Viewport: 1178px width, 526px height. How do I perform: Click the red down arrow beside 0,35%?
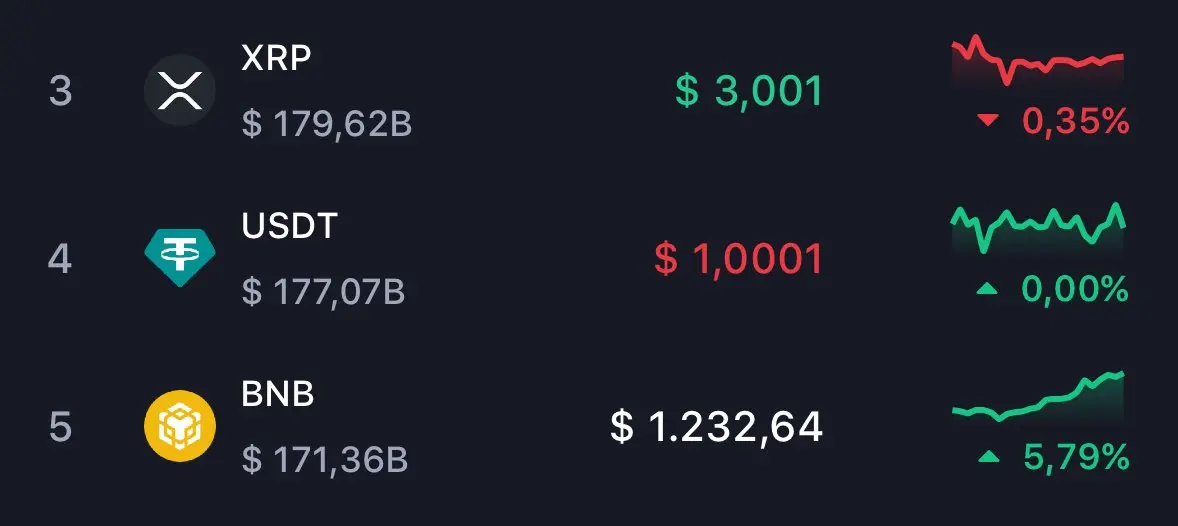point(988,120)
